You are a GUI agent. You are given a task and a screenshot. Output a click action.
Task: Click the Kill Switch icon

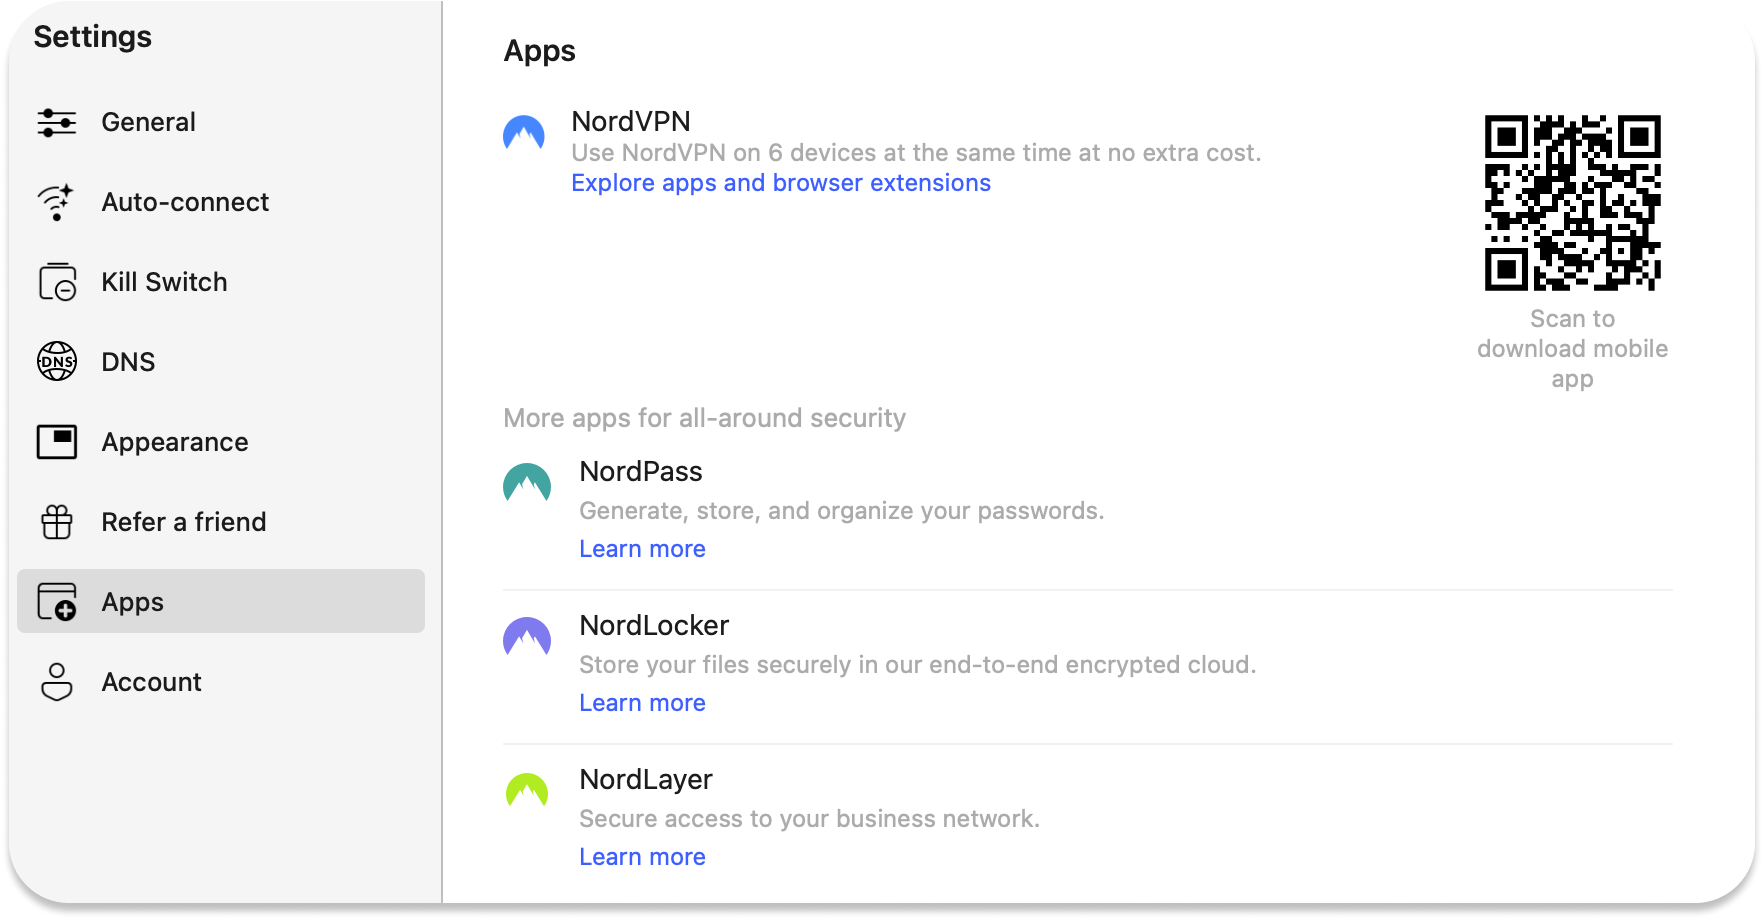tap(57, 282)
